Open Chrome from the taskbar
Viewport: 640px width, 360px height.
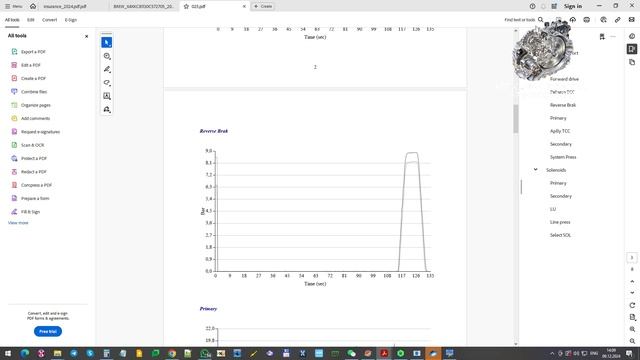click(172, 353)
